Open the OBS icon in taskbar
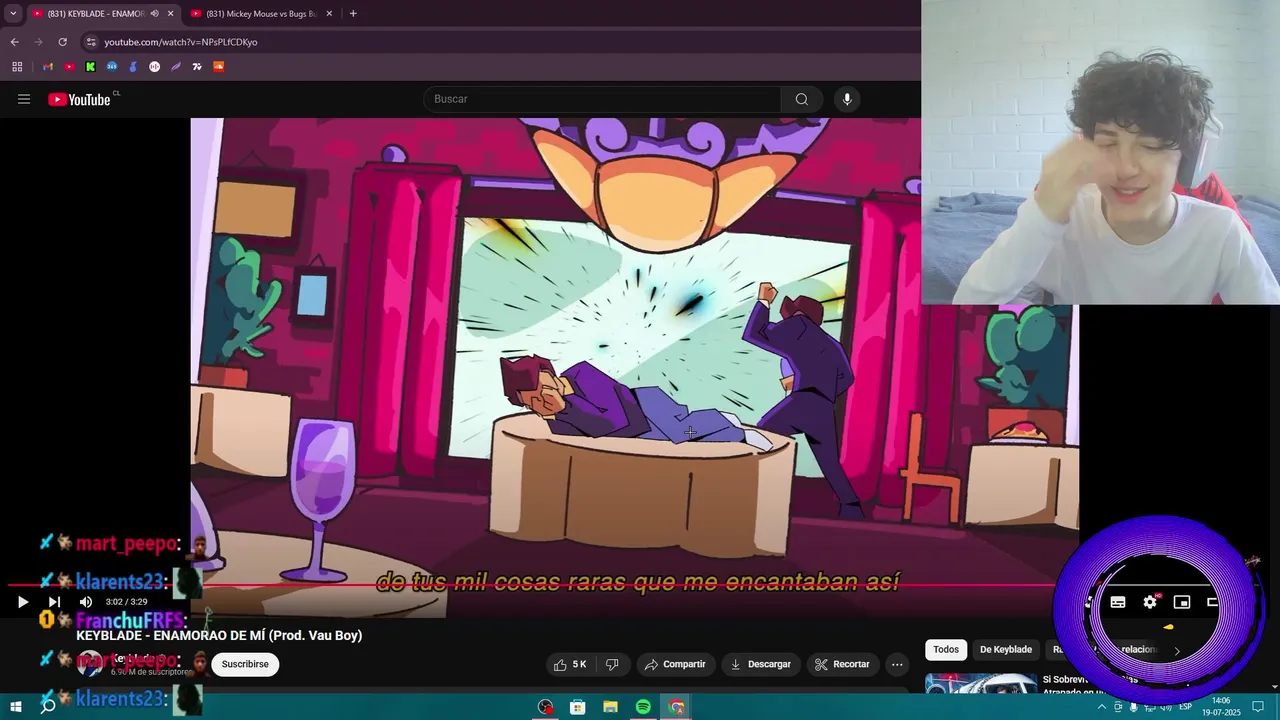1280x720 pixels. click(545, 707)
